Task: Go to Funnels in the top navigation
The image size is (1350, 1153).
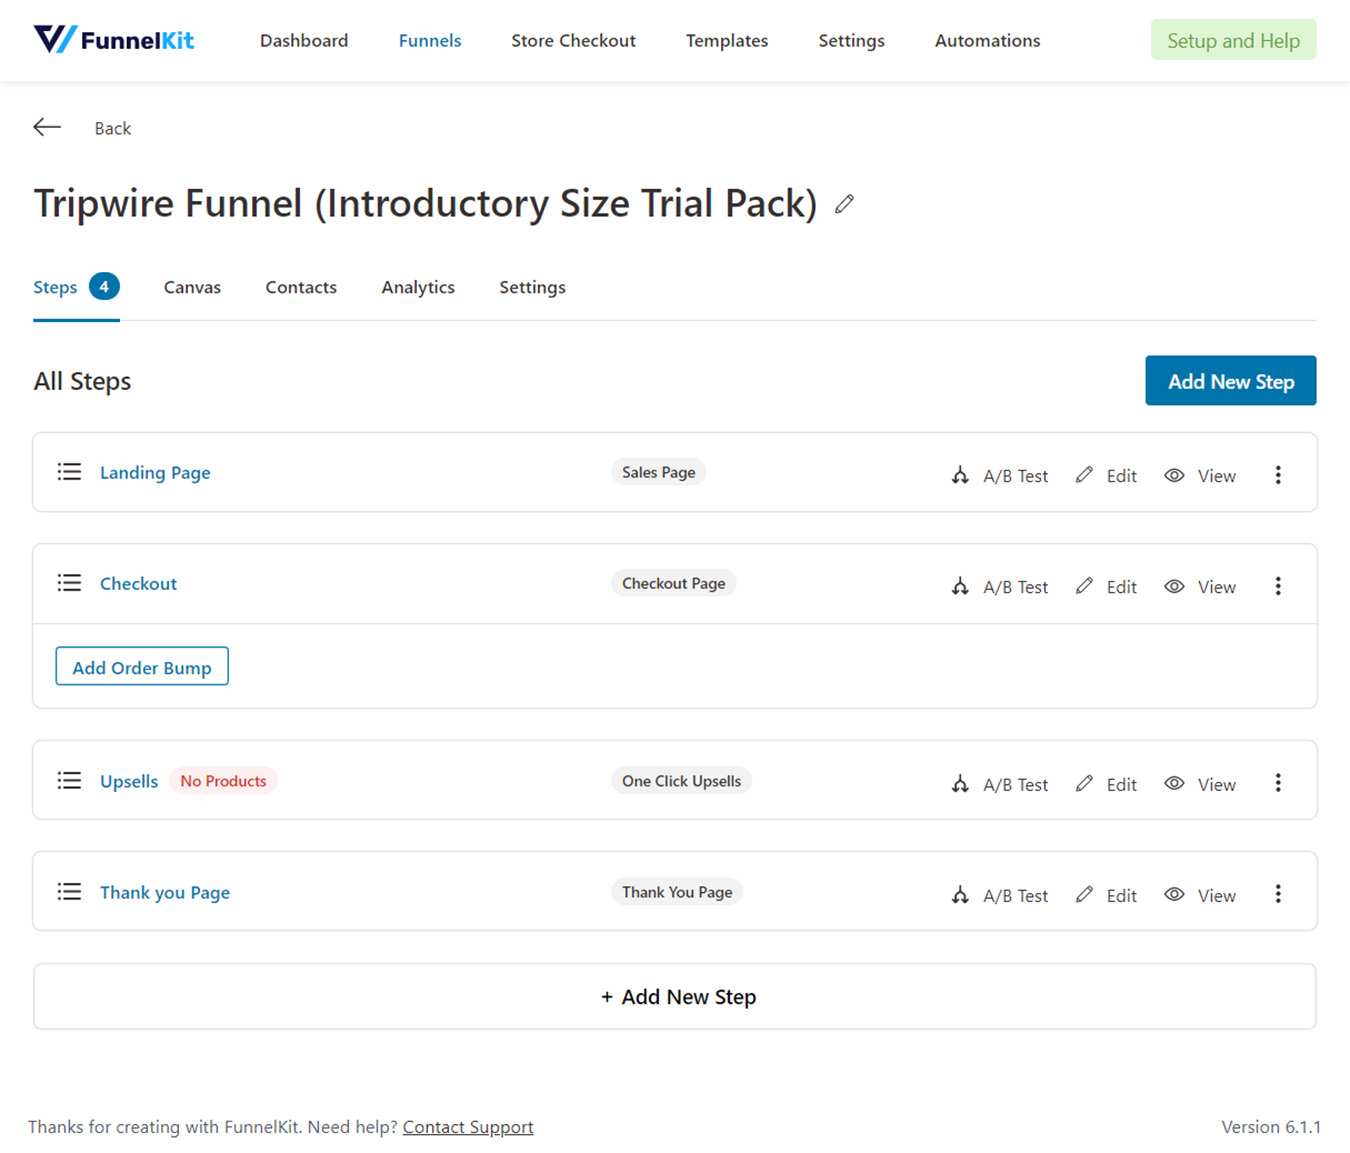Action: pyautogui.click(x=430, y=41)
